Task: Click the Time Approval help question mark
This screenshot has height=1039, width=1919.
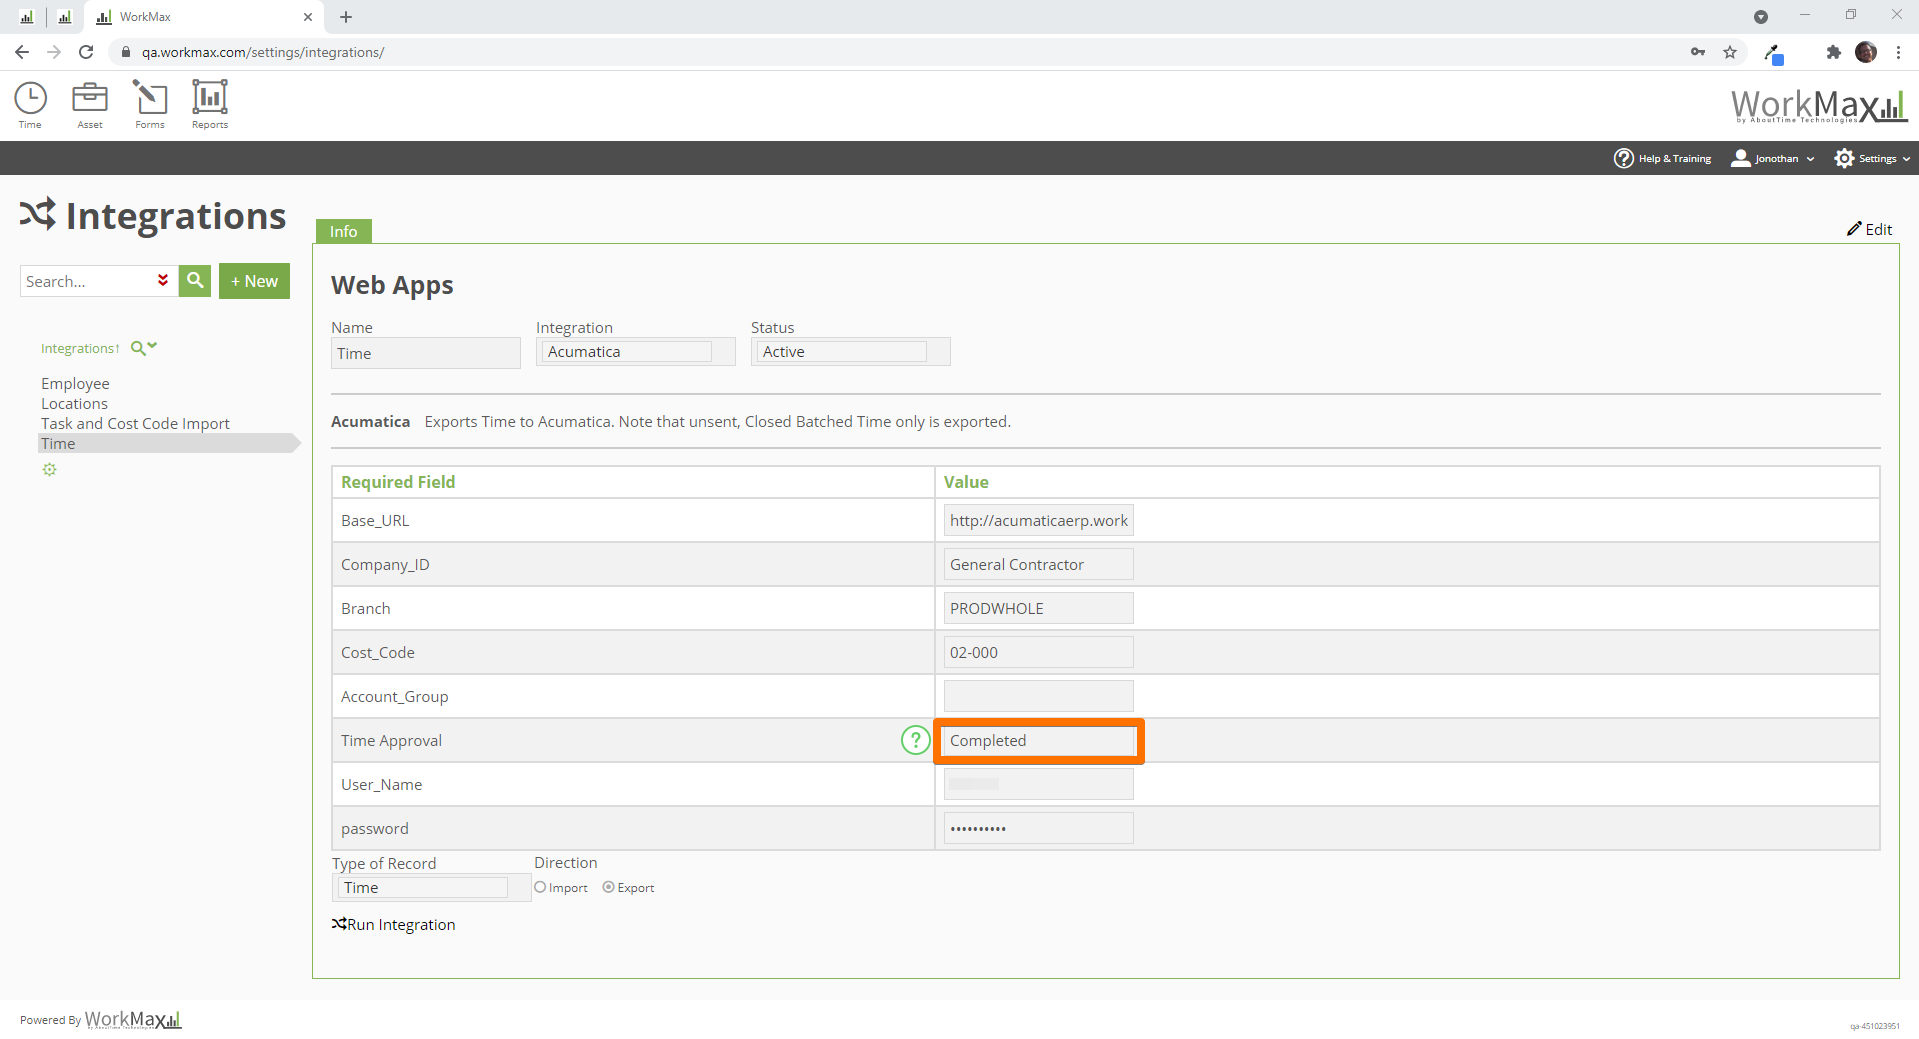Action: tap(915, 740)
